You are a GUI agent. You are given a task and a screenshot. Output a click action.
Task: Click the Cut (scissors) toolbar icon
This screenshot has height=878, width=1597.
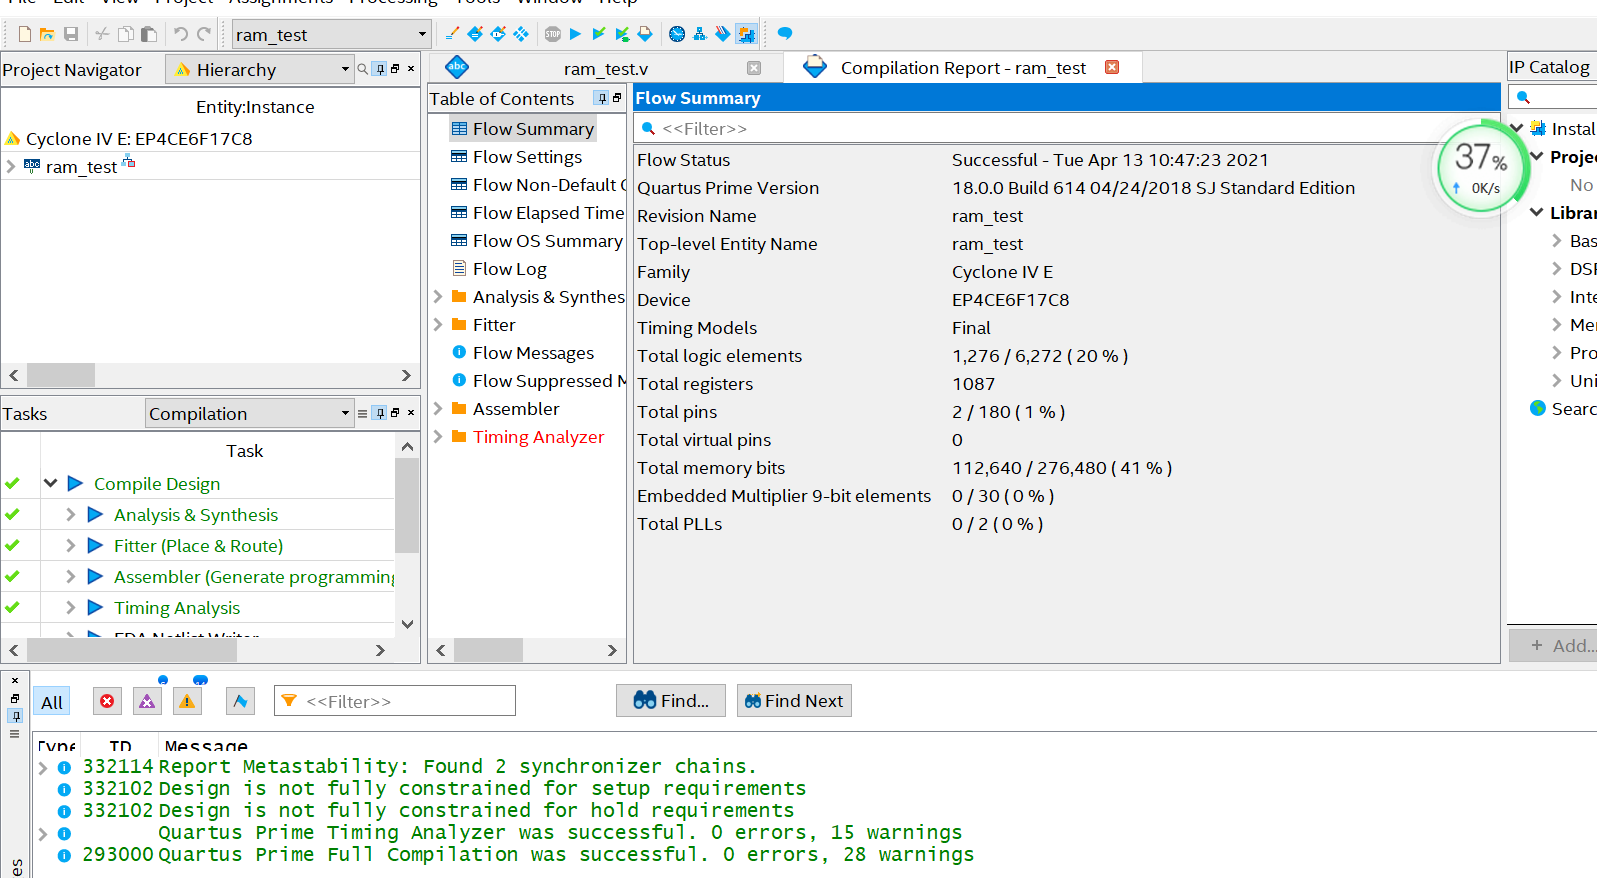point(102,34)
